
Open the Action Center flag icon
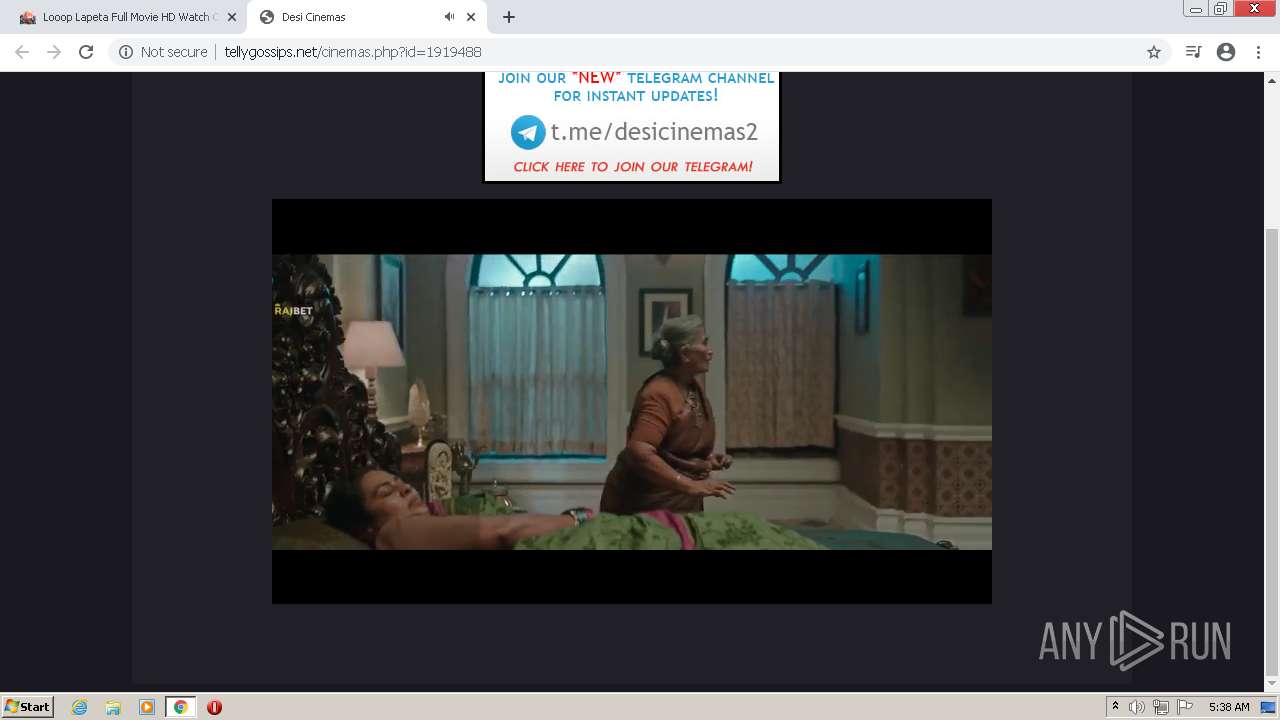(1185, 707)
